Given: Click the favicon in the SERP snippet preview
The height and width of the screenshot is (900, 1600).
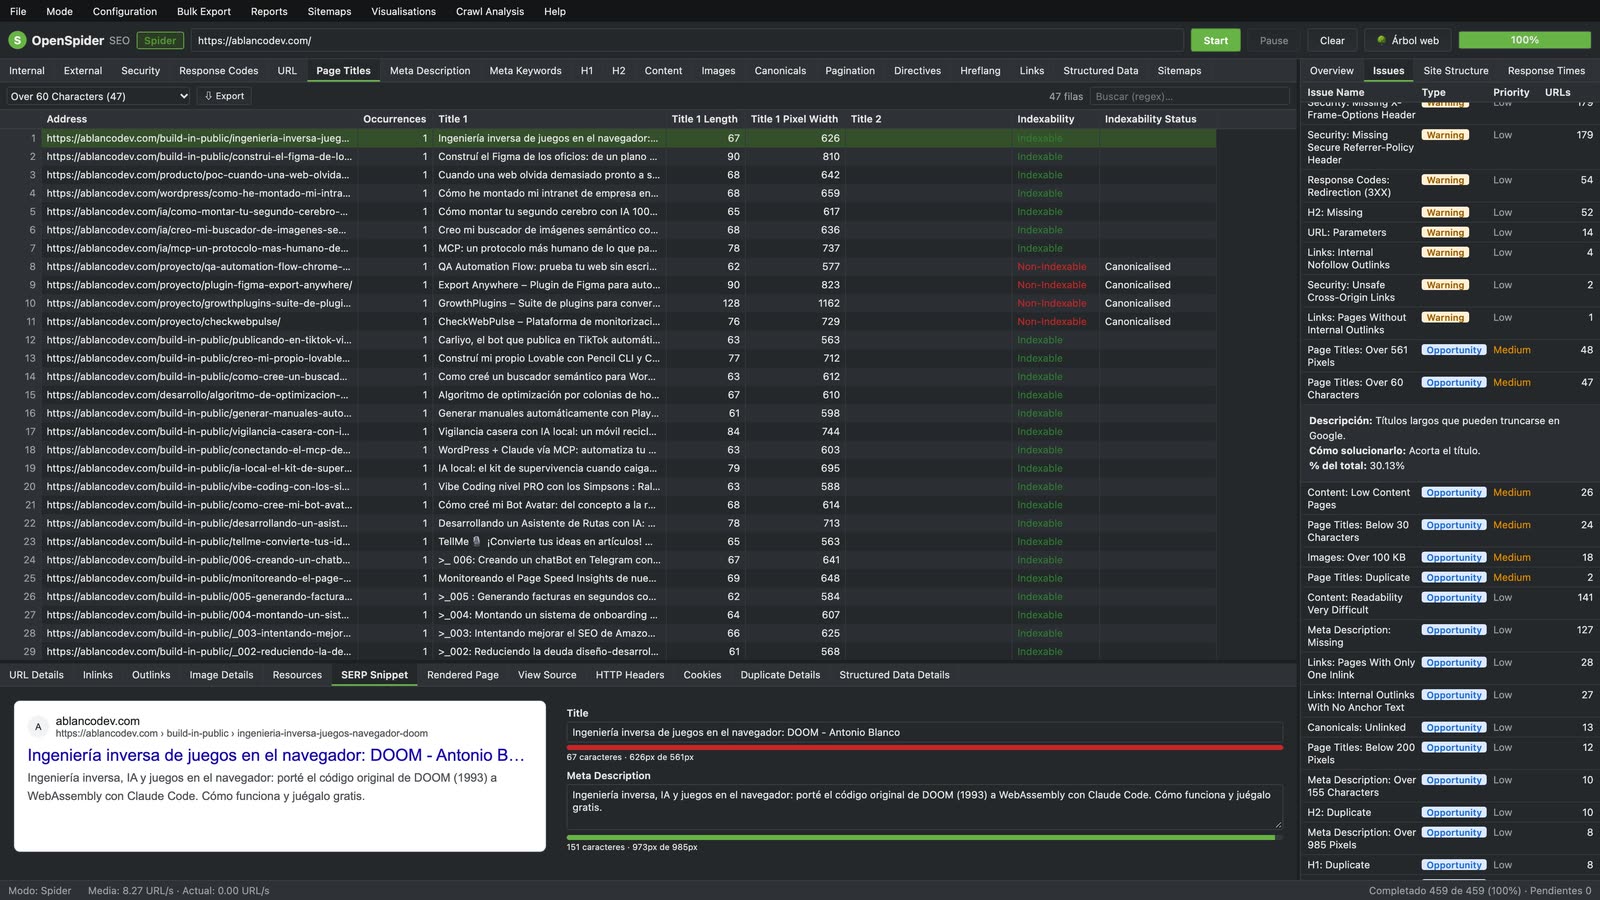Looking at the screenshot, I should tap(38, 727).
